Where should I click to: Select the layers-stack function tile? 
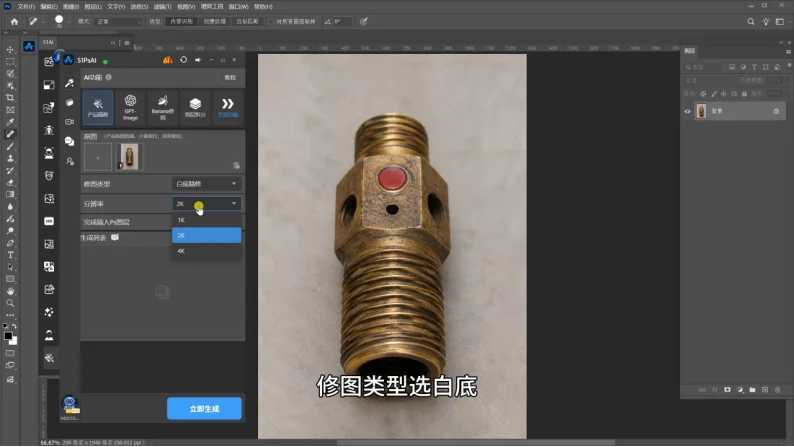pos(195,107)
